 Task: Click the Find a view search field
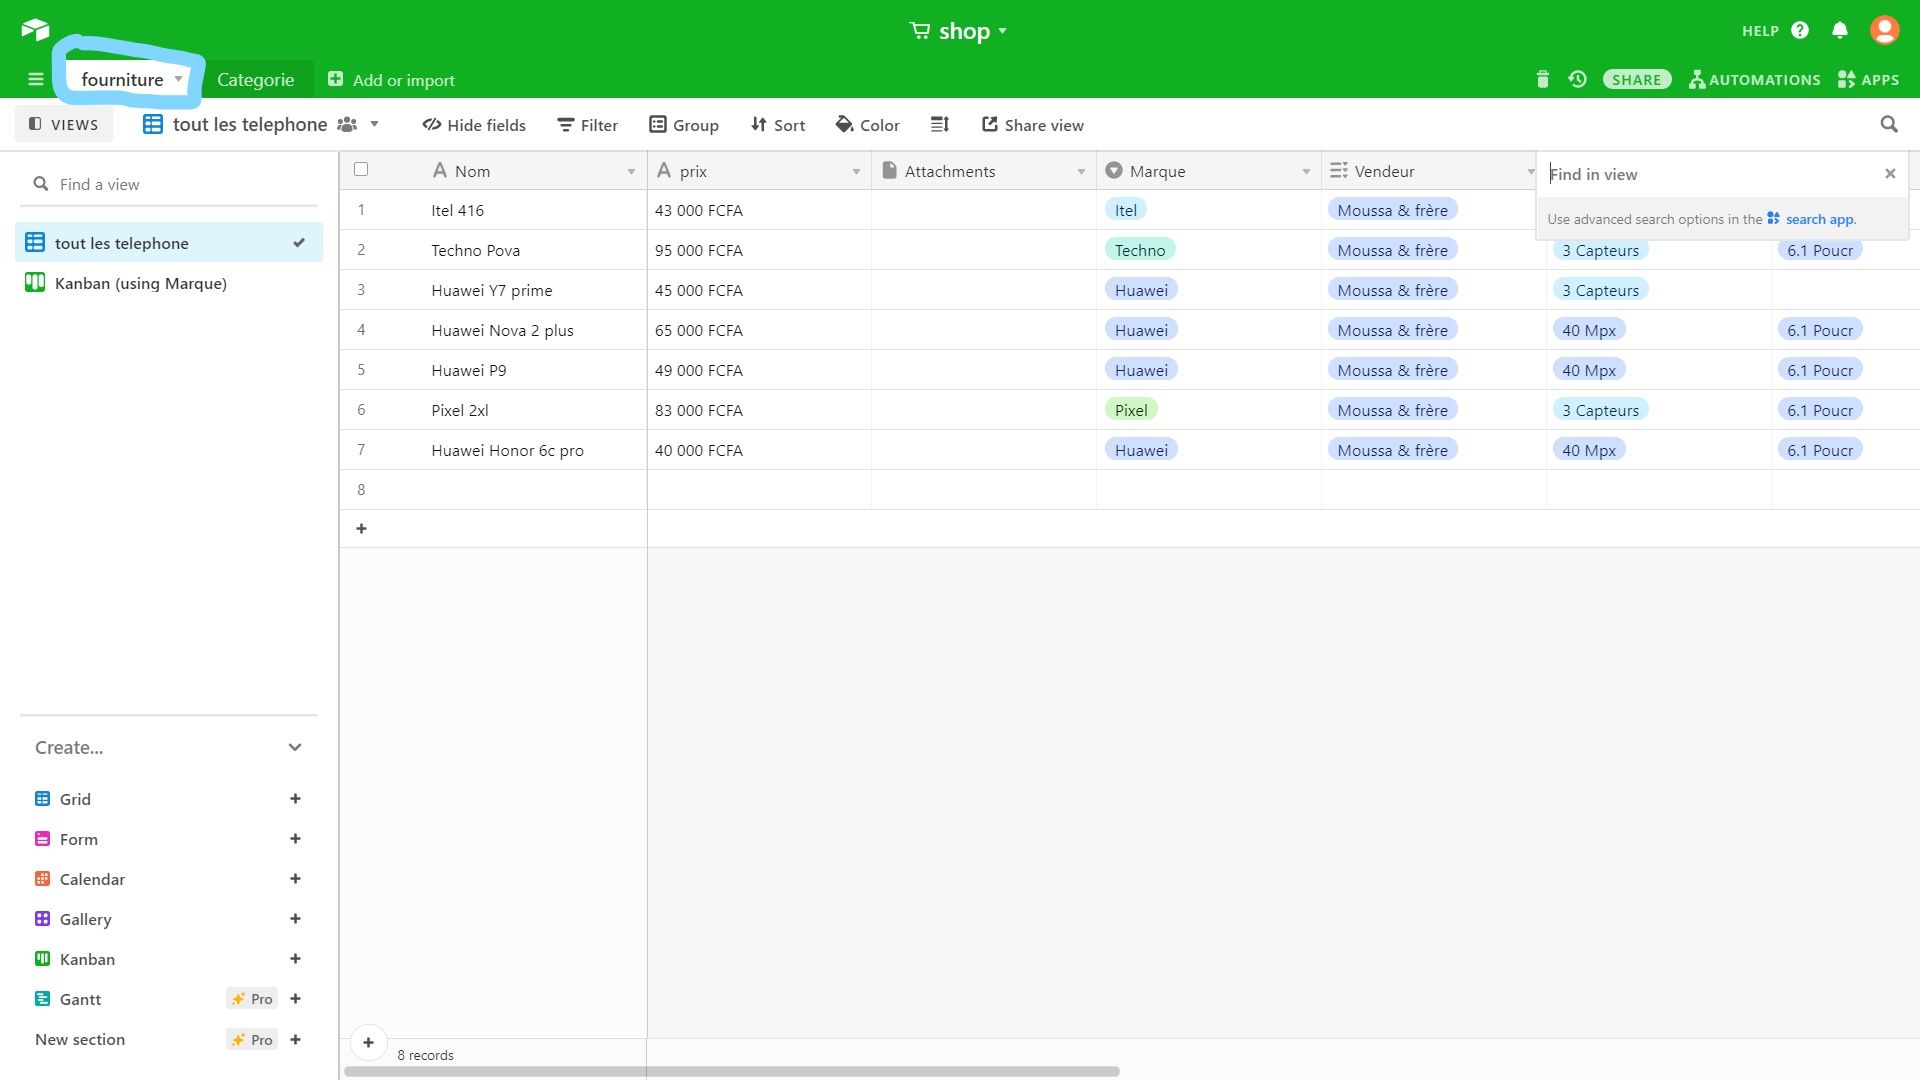coord(169,184)
